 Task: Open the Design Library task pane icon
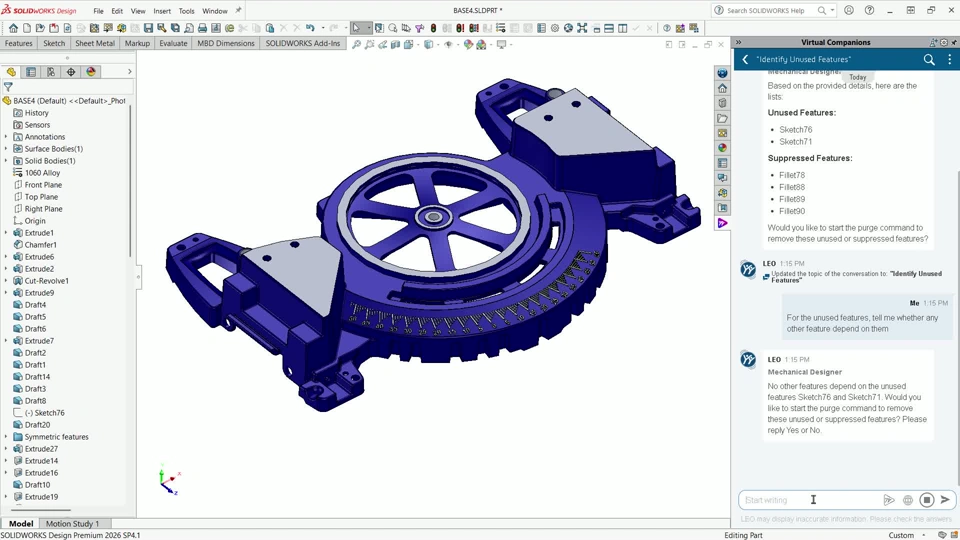(x=722, y=103)
